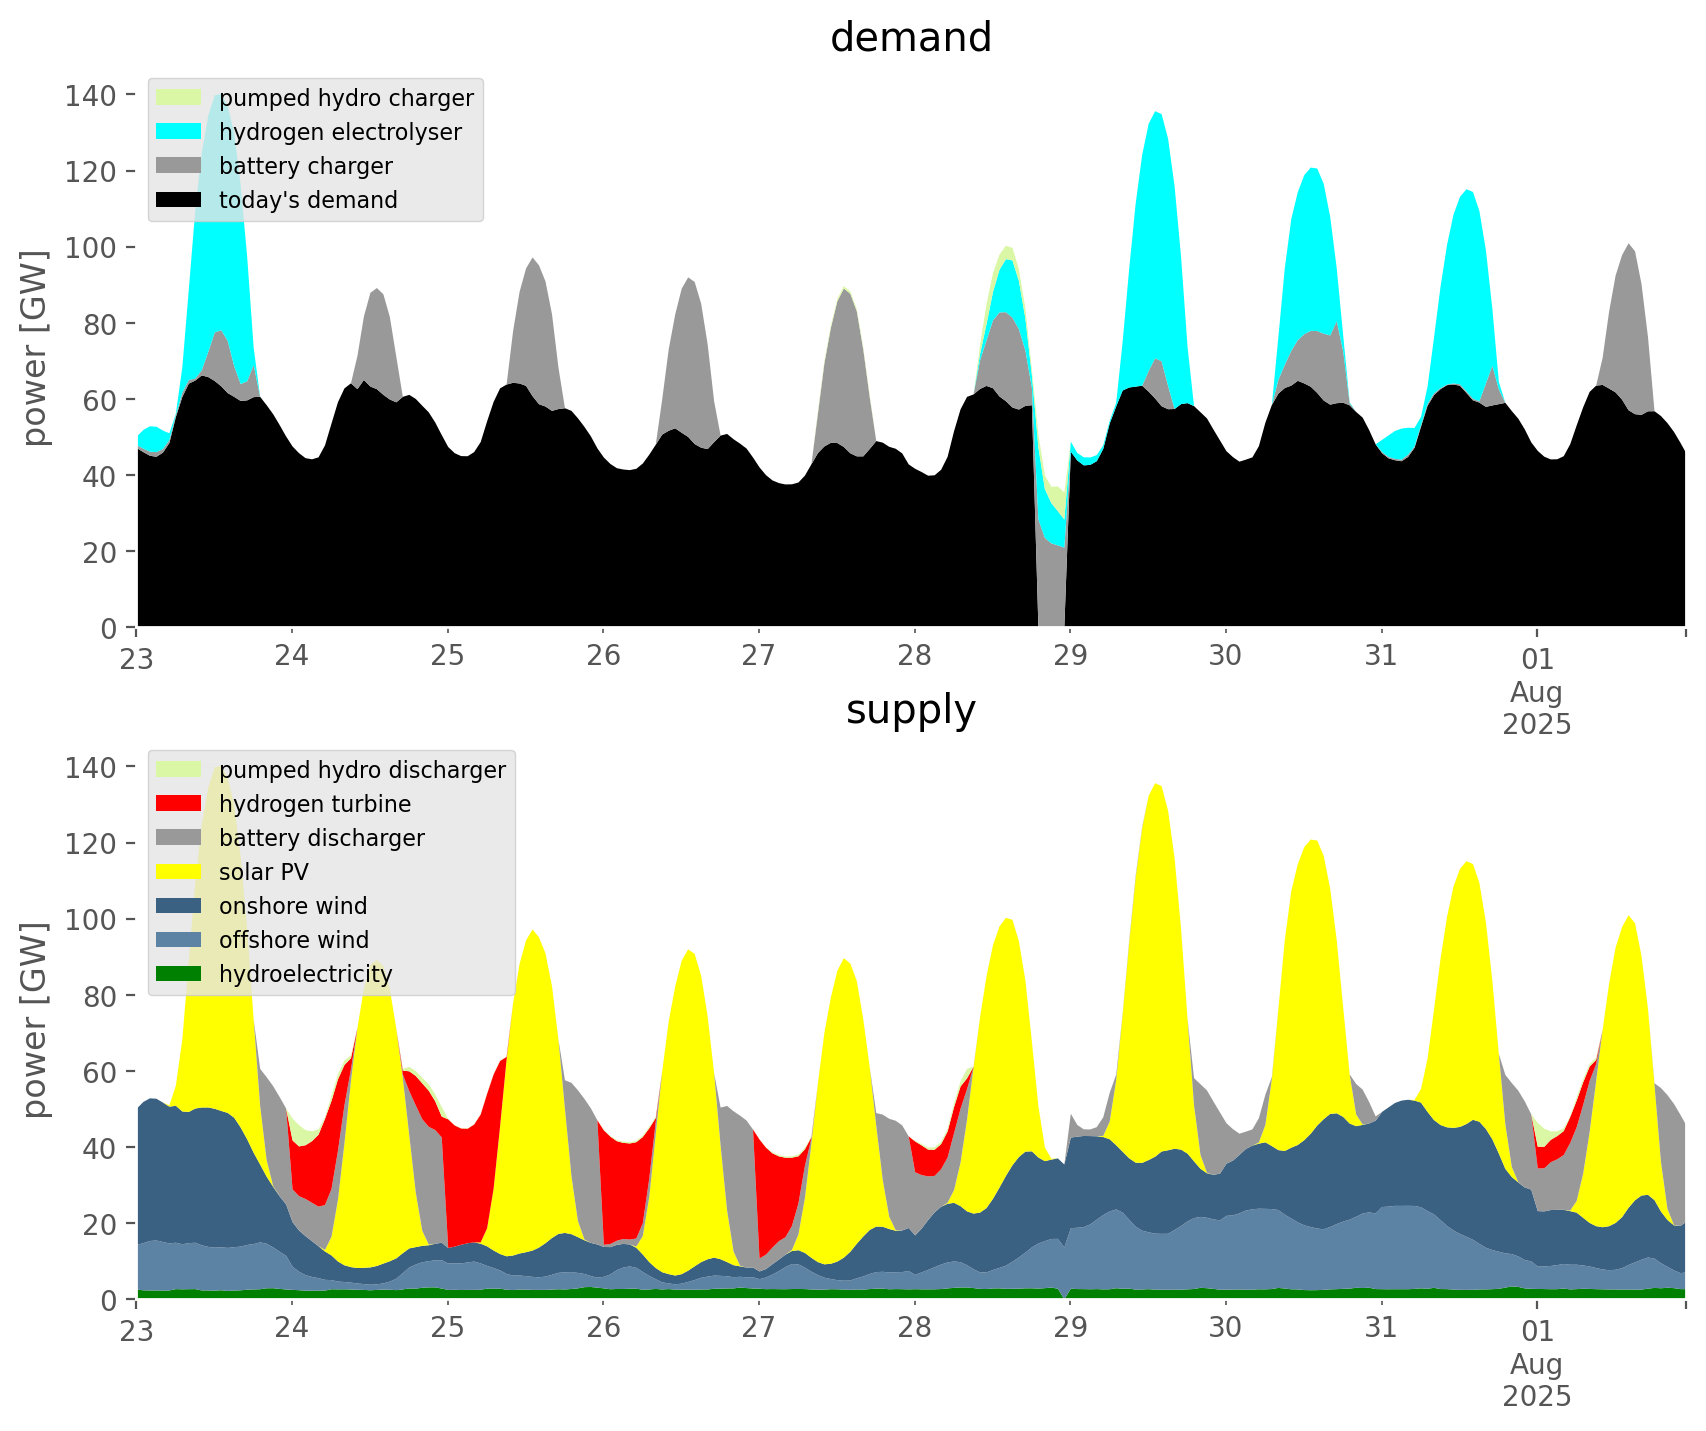Click the black today's demand legend swatch

click(179, 200)
